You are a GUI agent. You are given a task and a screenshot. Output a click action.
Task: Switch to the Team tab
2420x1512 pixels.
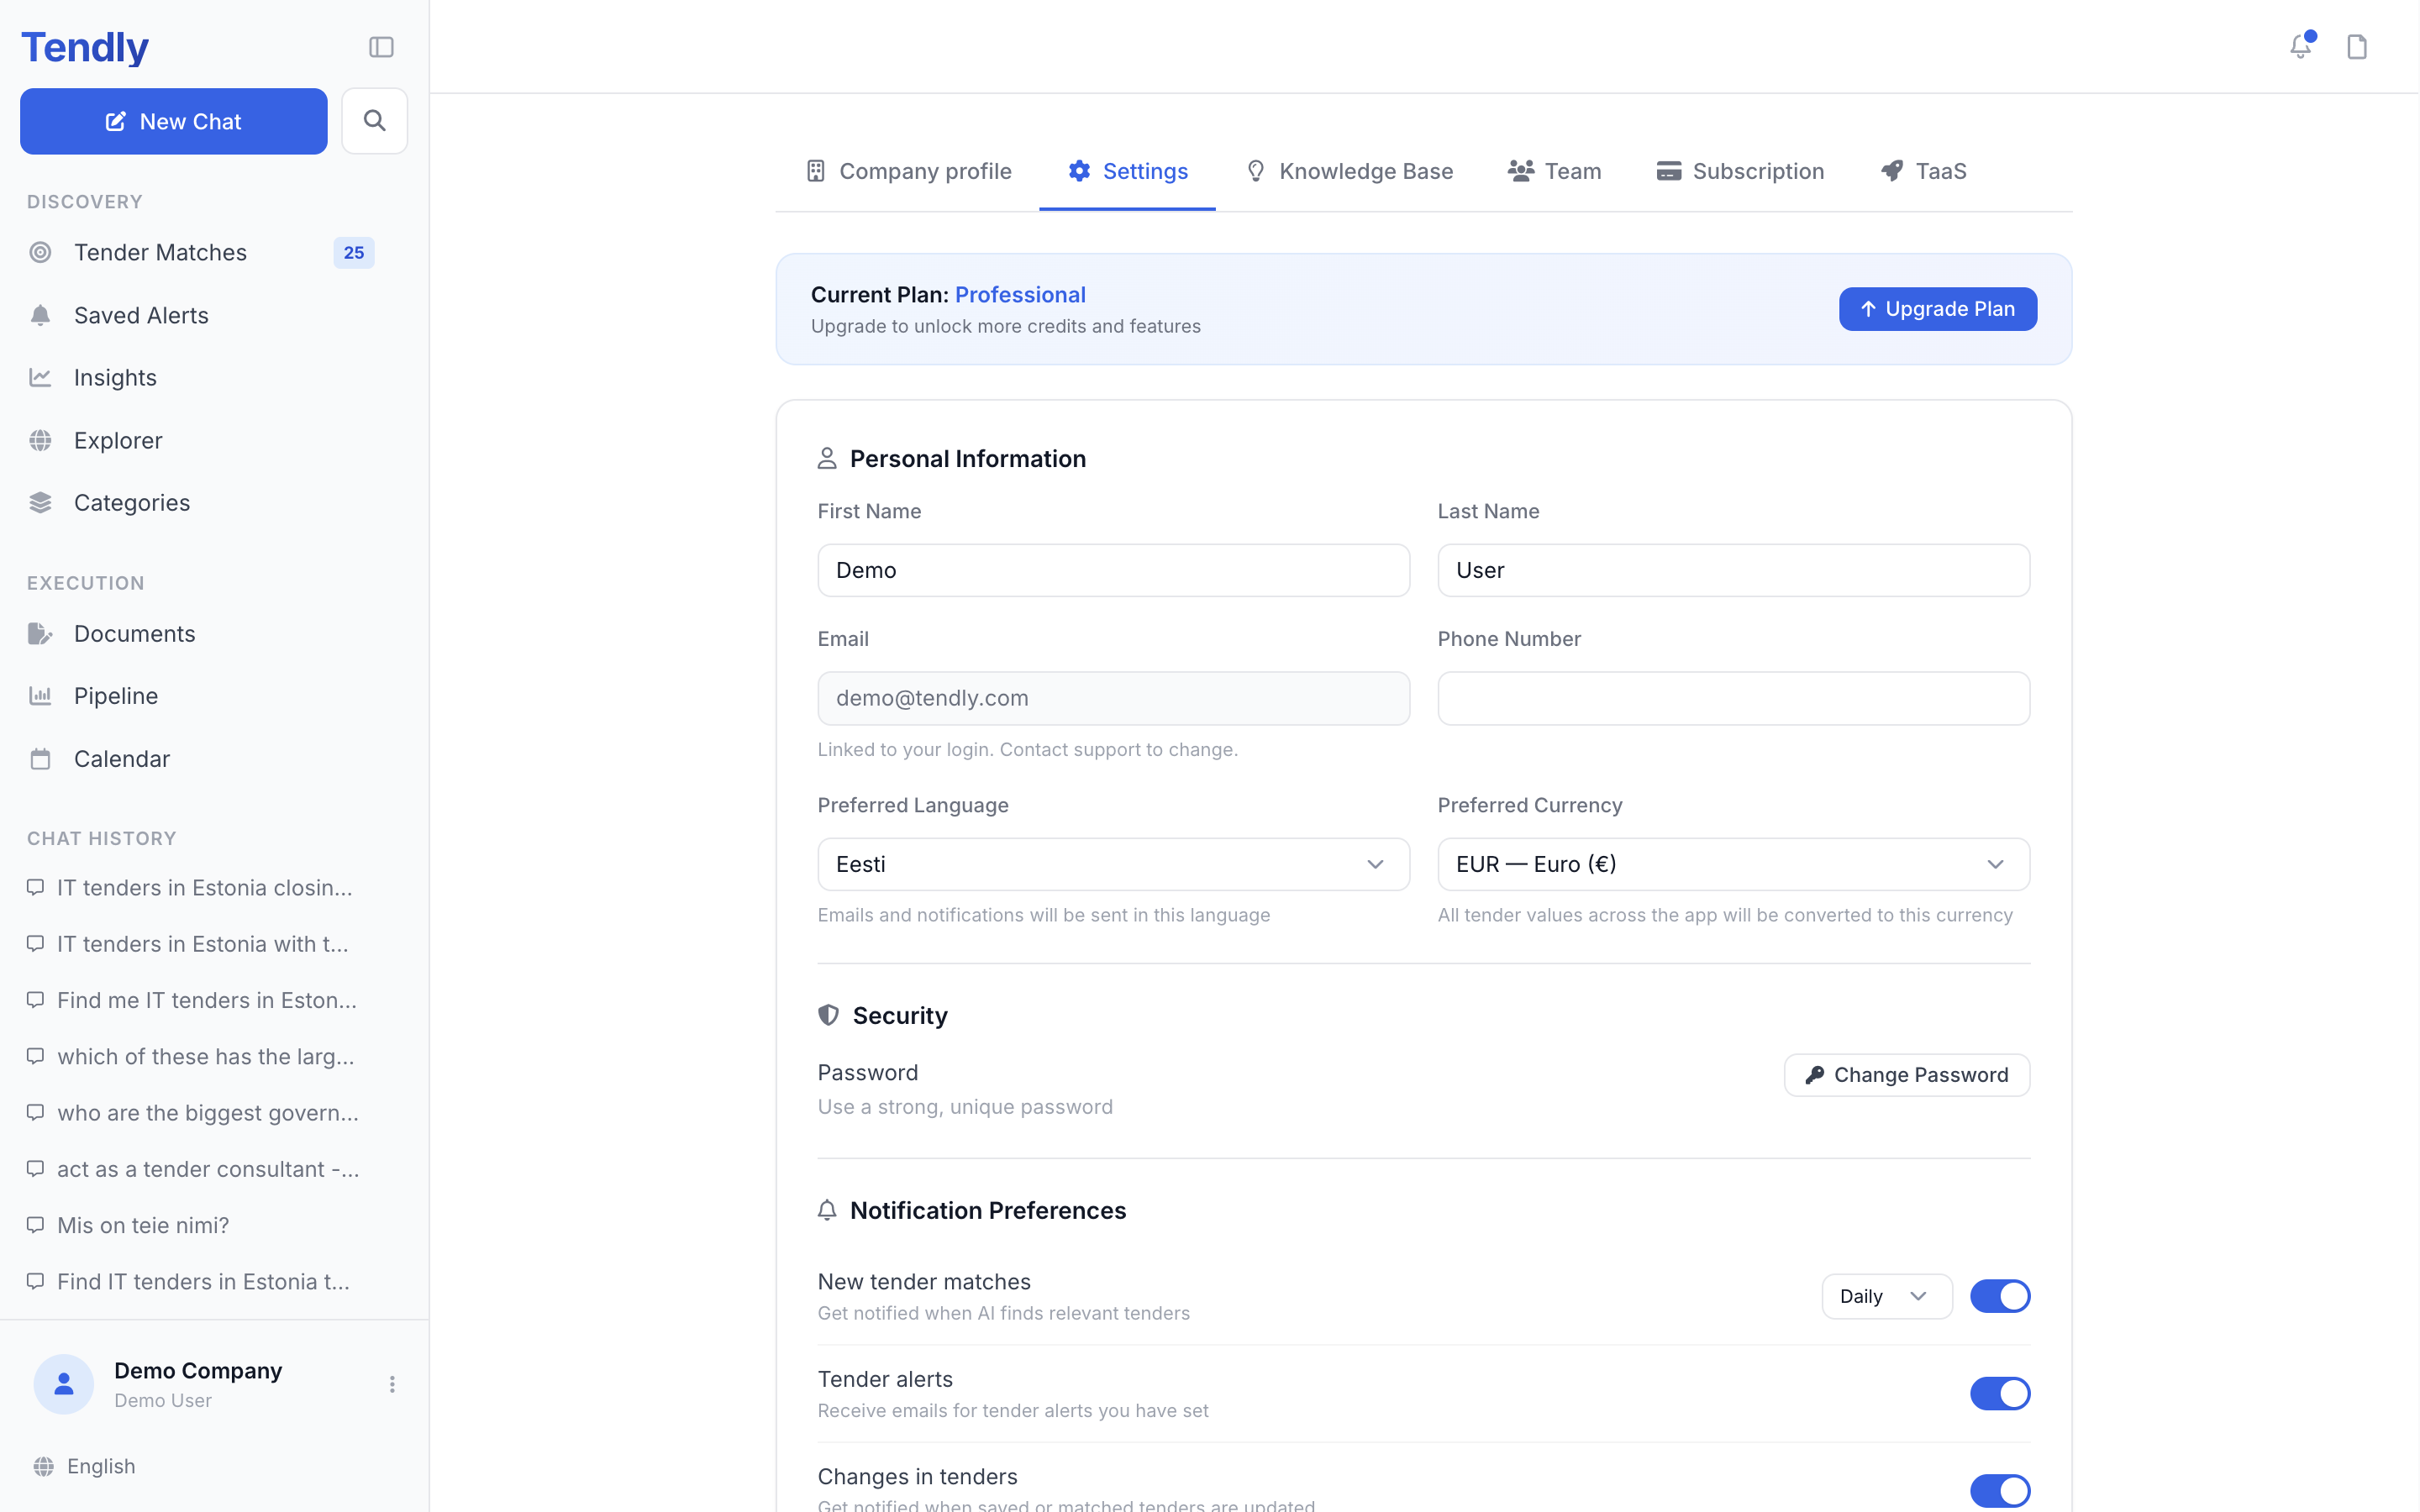coord(1555,171)
